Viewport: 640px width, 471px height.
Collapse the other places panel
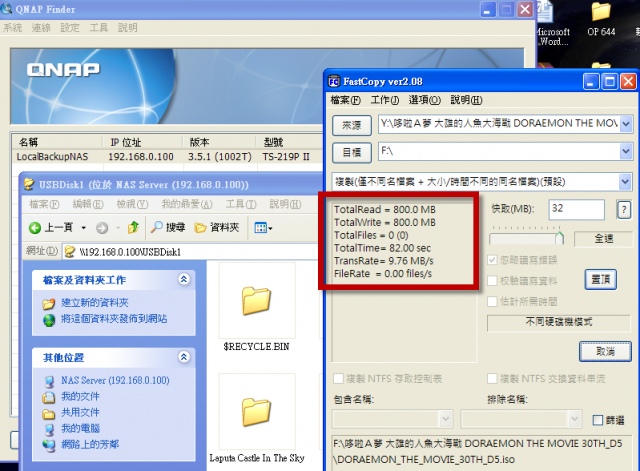(184, 357)
